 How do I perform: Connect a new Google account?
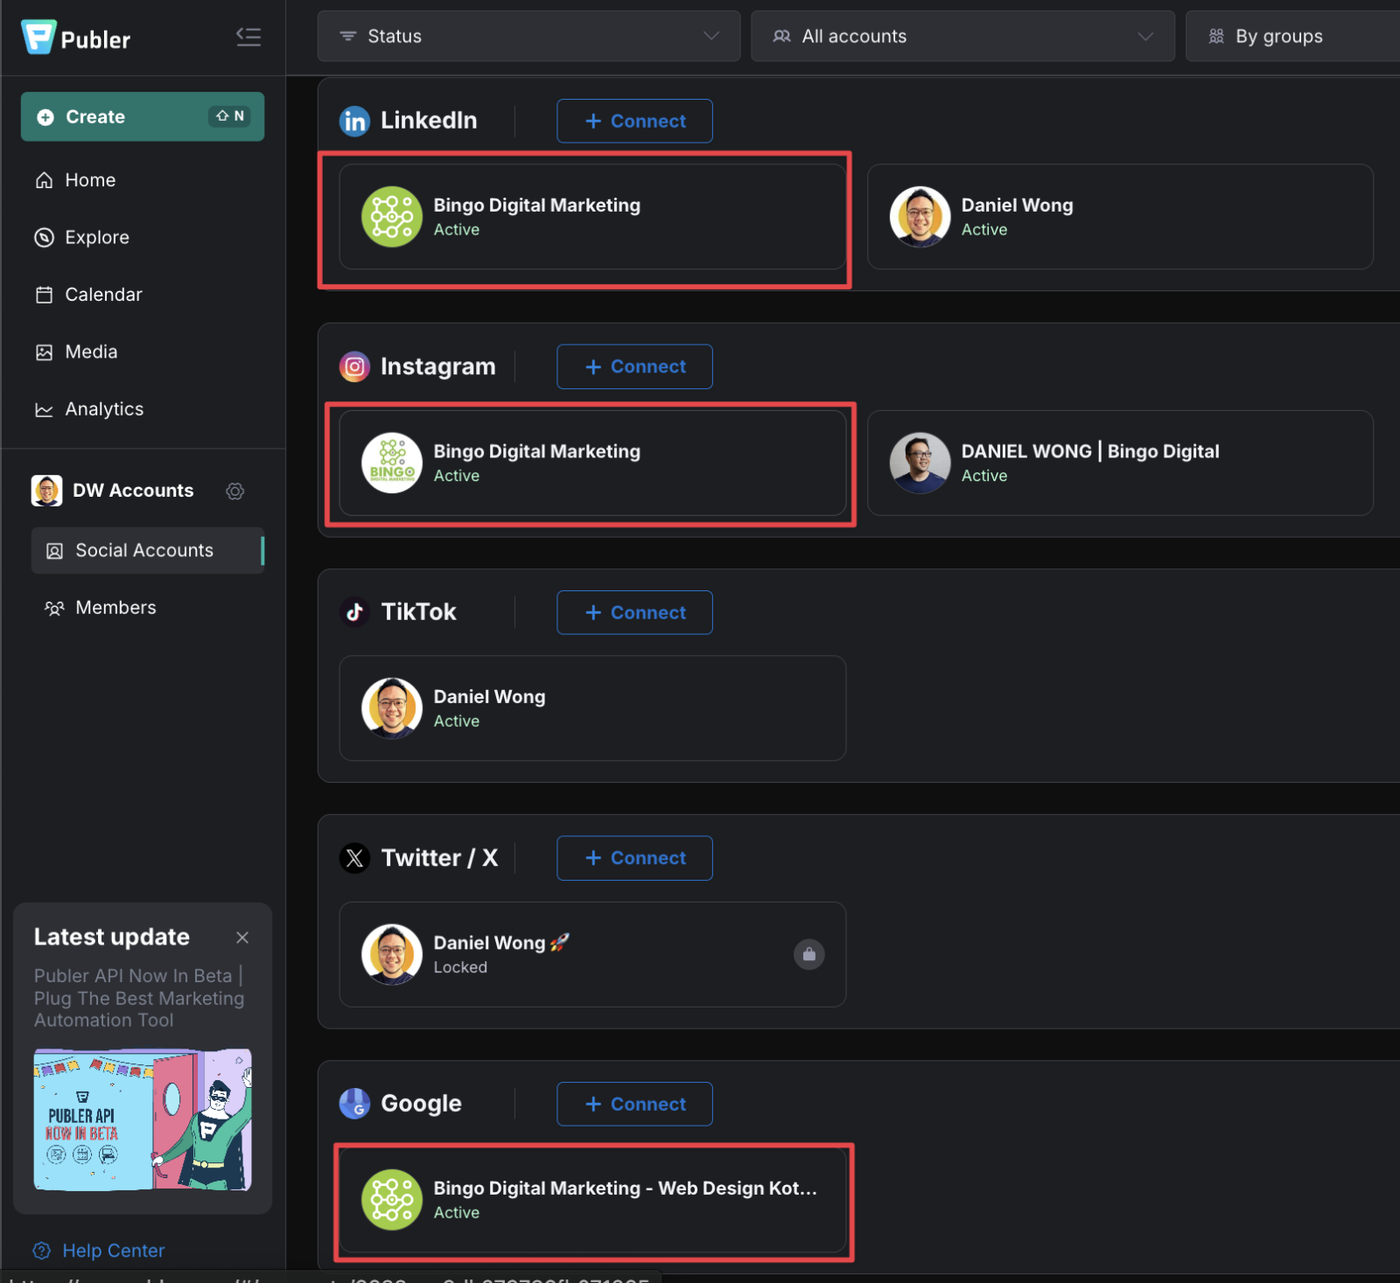tap(635, 1104)
